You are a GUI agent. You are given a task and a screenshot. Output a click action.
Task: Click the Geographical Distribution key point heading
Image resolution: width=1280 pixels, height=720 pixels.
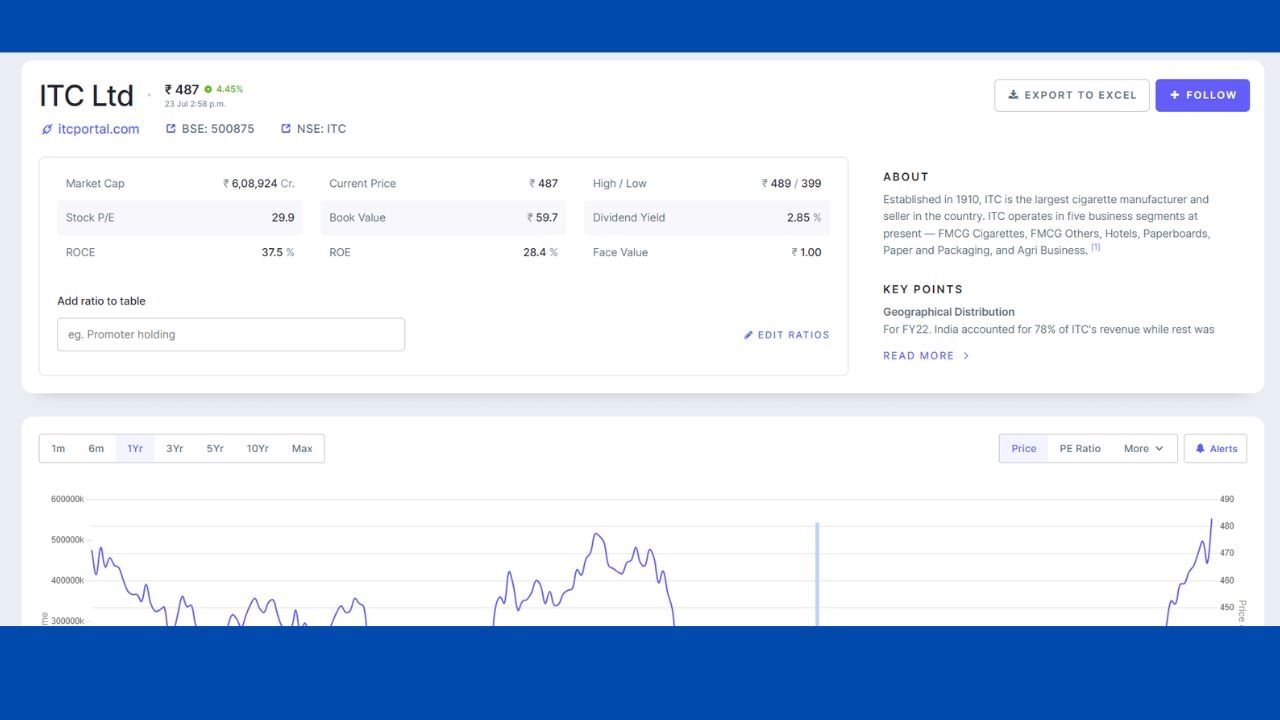click(x=949, y=312)
